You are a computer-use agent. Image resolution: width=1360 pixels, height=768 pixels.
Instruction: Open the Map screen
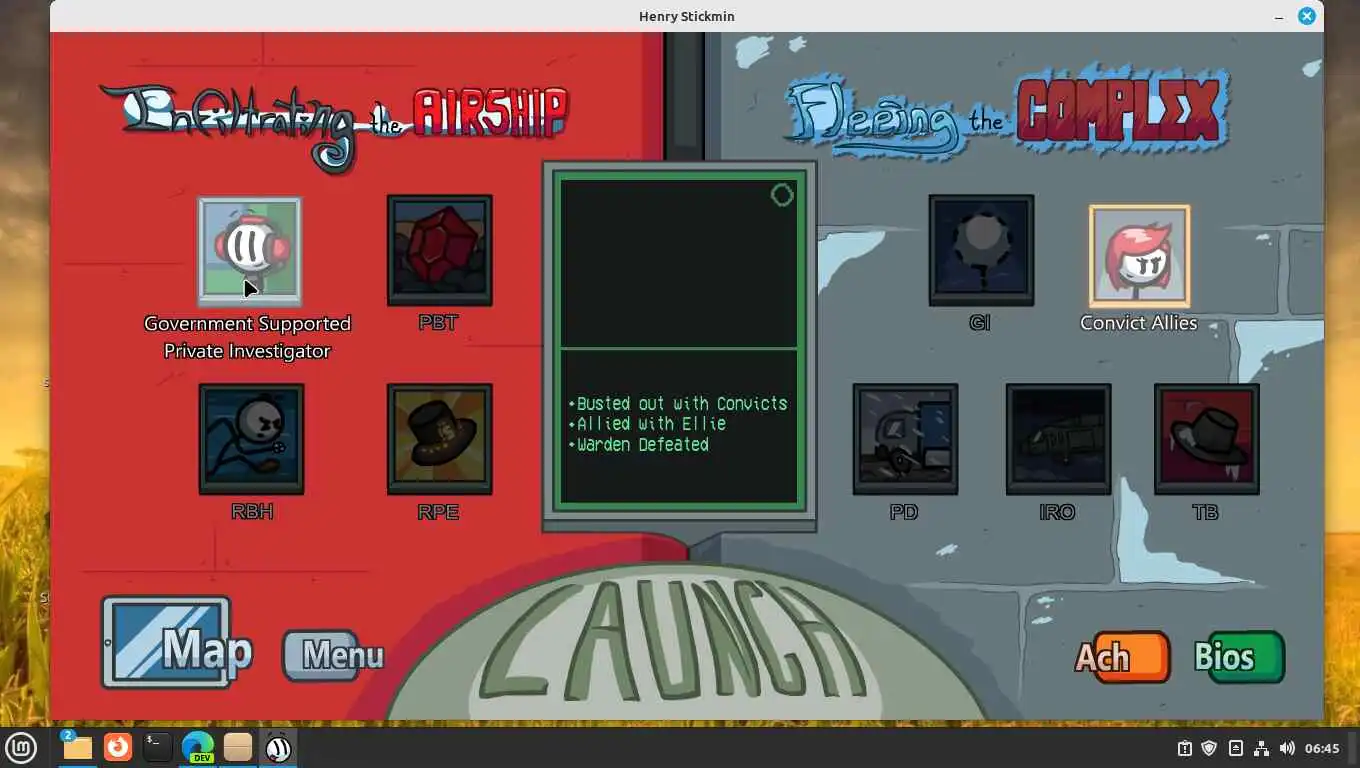click(x=176, y=644)
